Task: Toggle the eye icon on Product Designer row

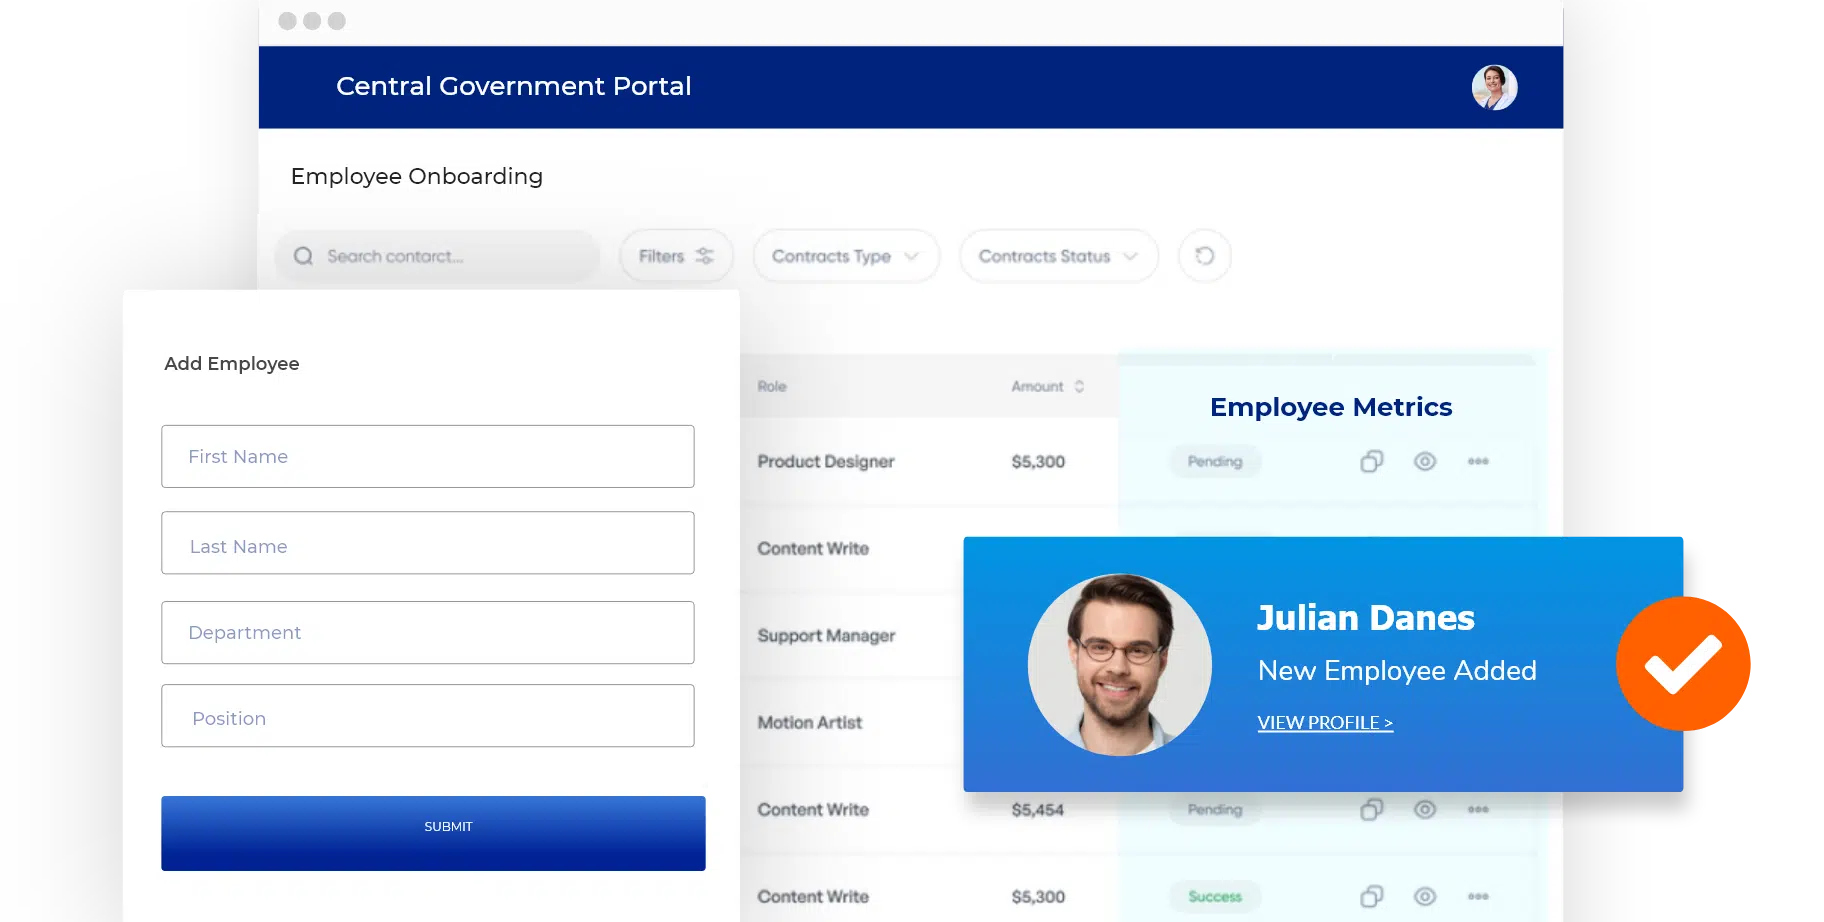Action: point(1425,461)
